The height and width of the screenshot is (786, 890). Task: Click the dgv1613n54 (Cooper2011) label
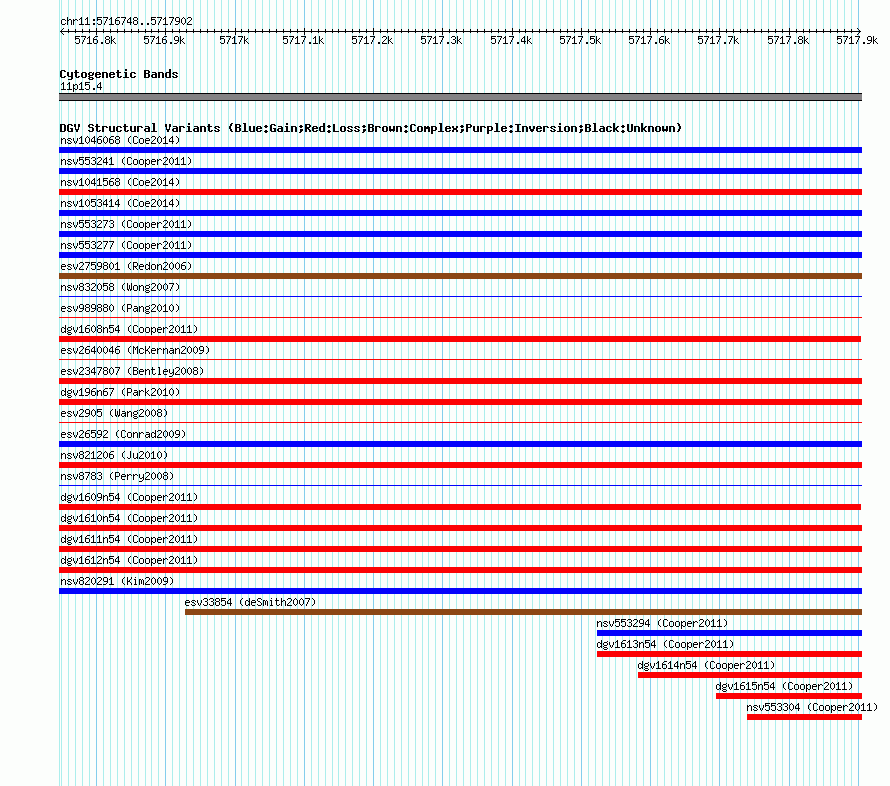pos(665,644)
